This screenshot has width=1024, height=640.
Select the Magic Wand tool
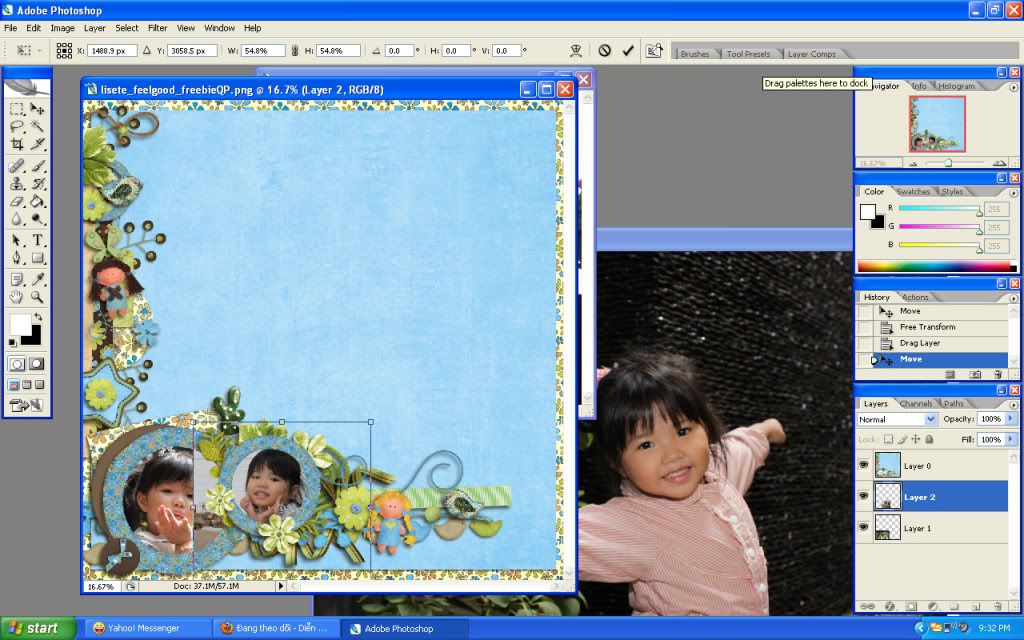pos(38,126)
